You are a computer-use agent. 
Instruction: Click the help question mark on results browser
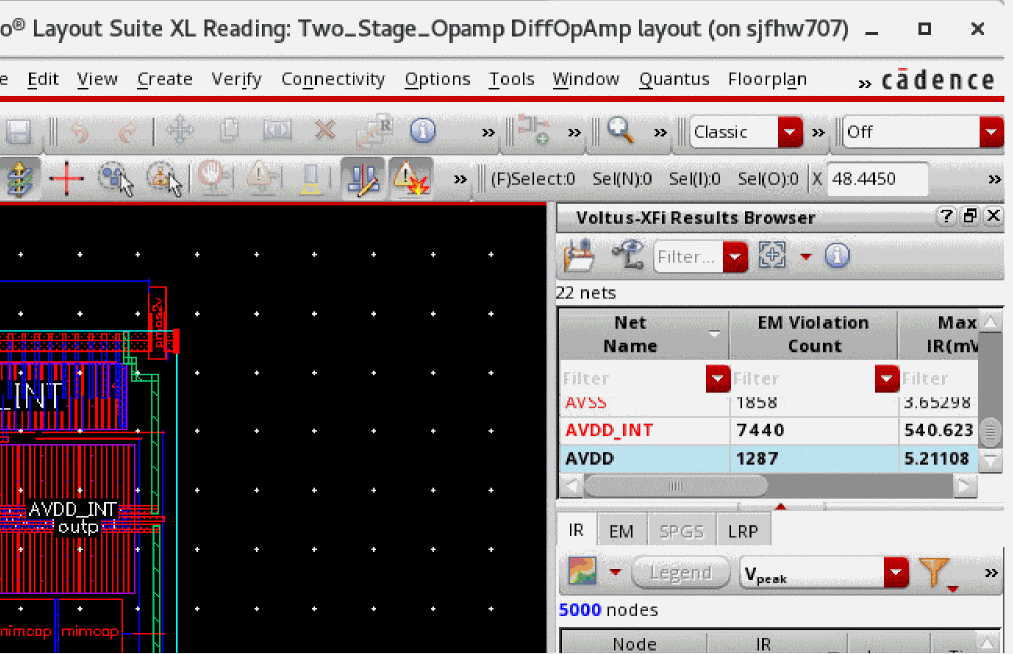tap(946, 216)
